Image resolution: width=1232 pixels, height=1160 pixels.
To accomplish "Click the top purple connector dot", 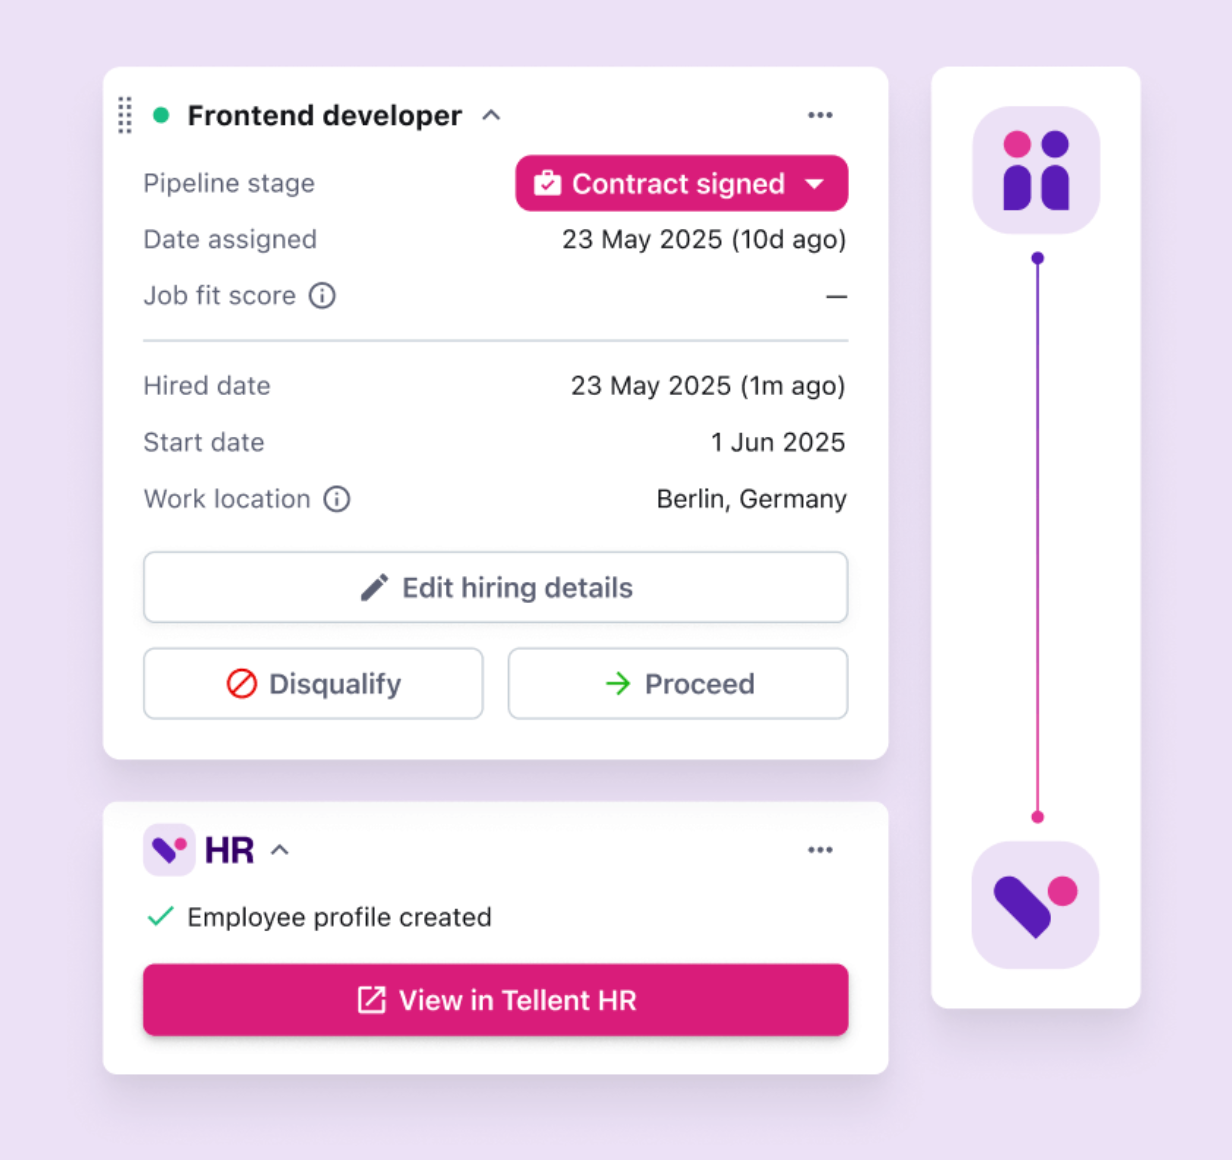I will click(1038, 258).
